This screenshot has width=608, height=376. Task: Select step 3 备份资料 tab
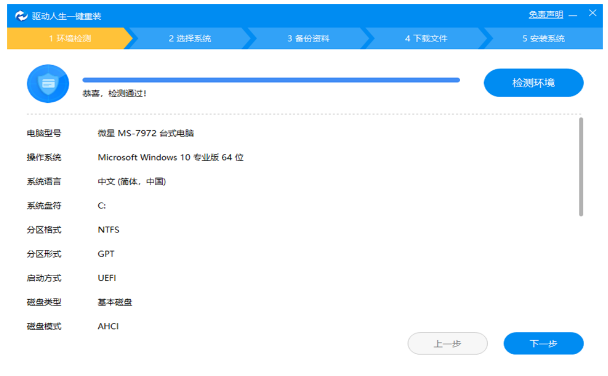tap(308, 38)
